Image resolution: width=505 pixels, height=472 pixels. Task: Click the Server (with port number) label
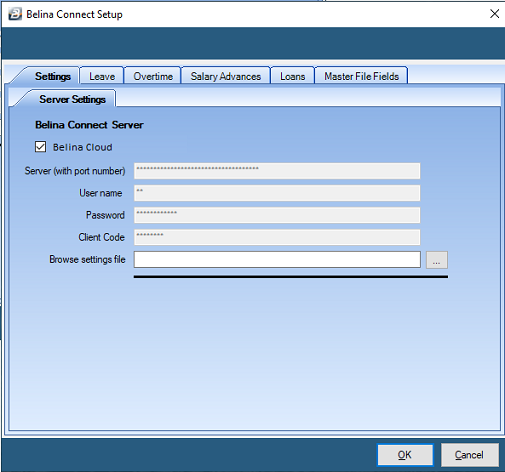click(75, 171)
